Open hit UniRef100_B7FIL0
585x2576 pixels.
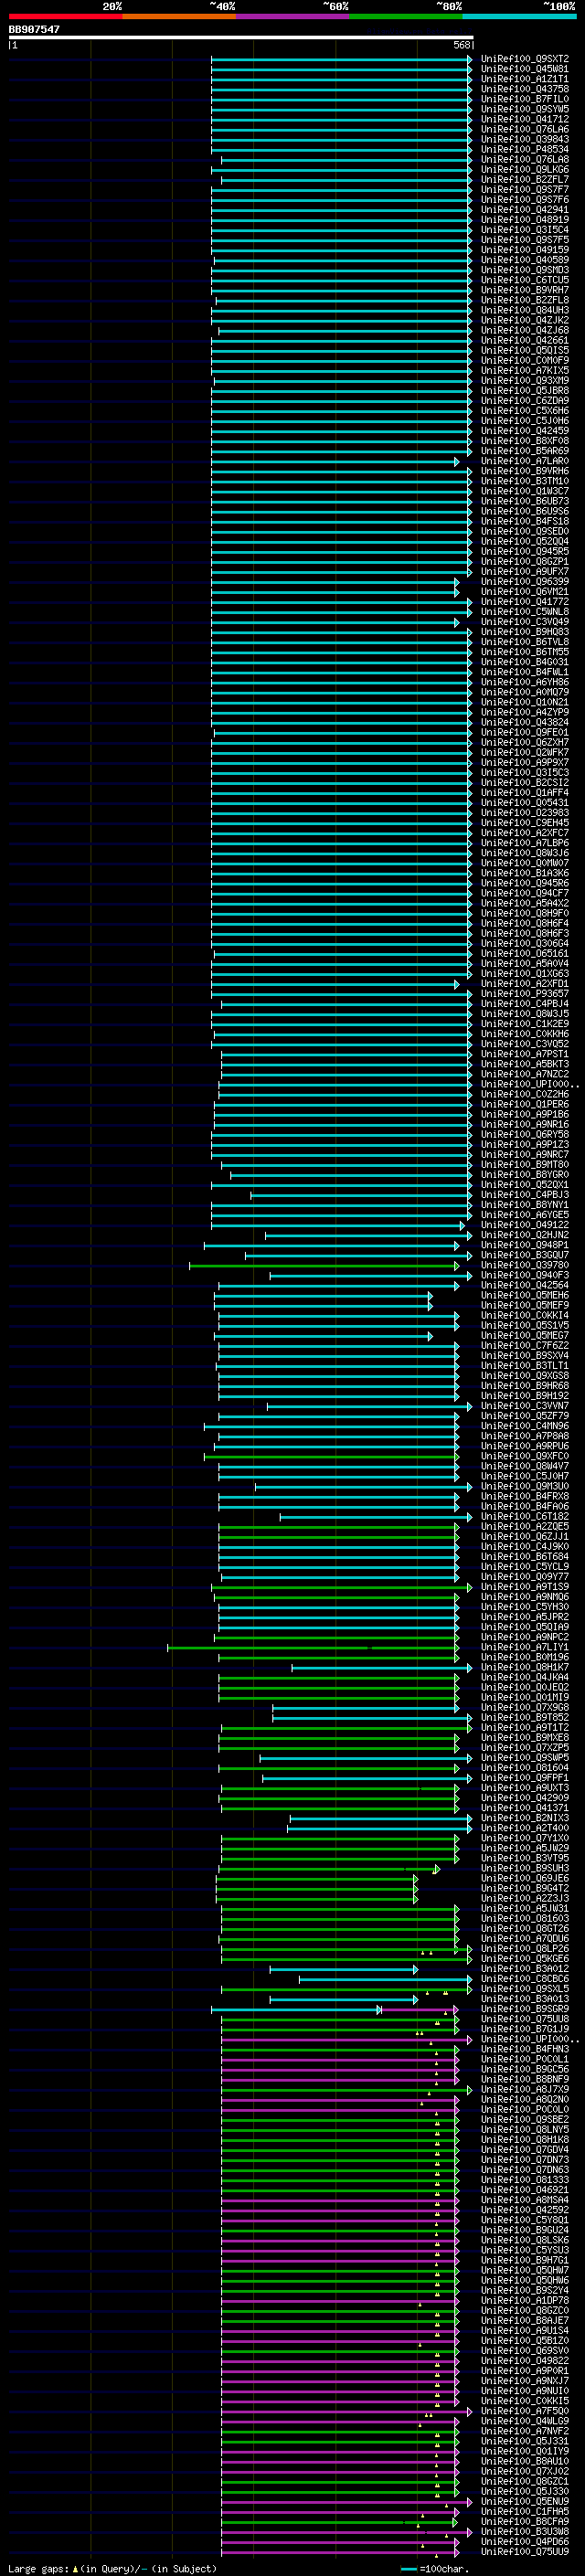tap(525, 99)
